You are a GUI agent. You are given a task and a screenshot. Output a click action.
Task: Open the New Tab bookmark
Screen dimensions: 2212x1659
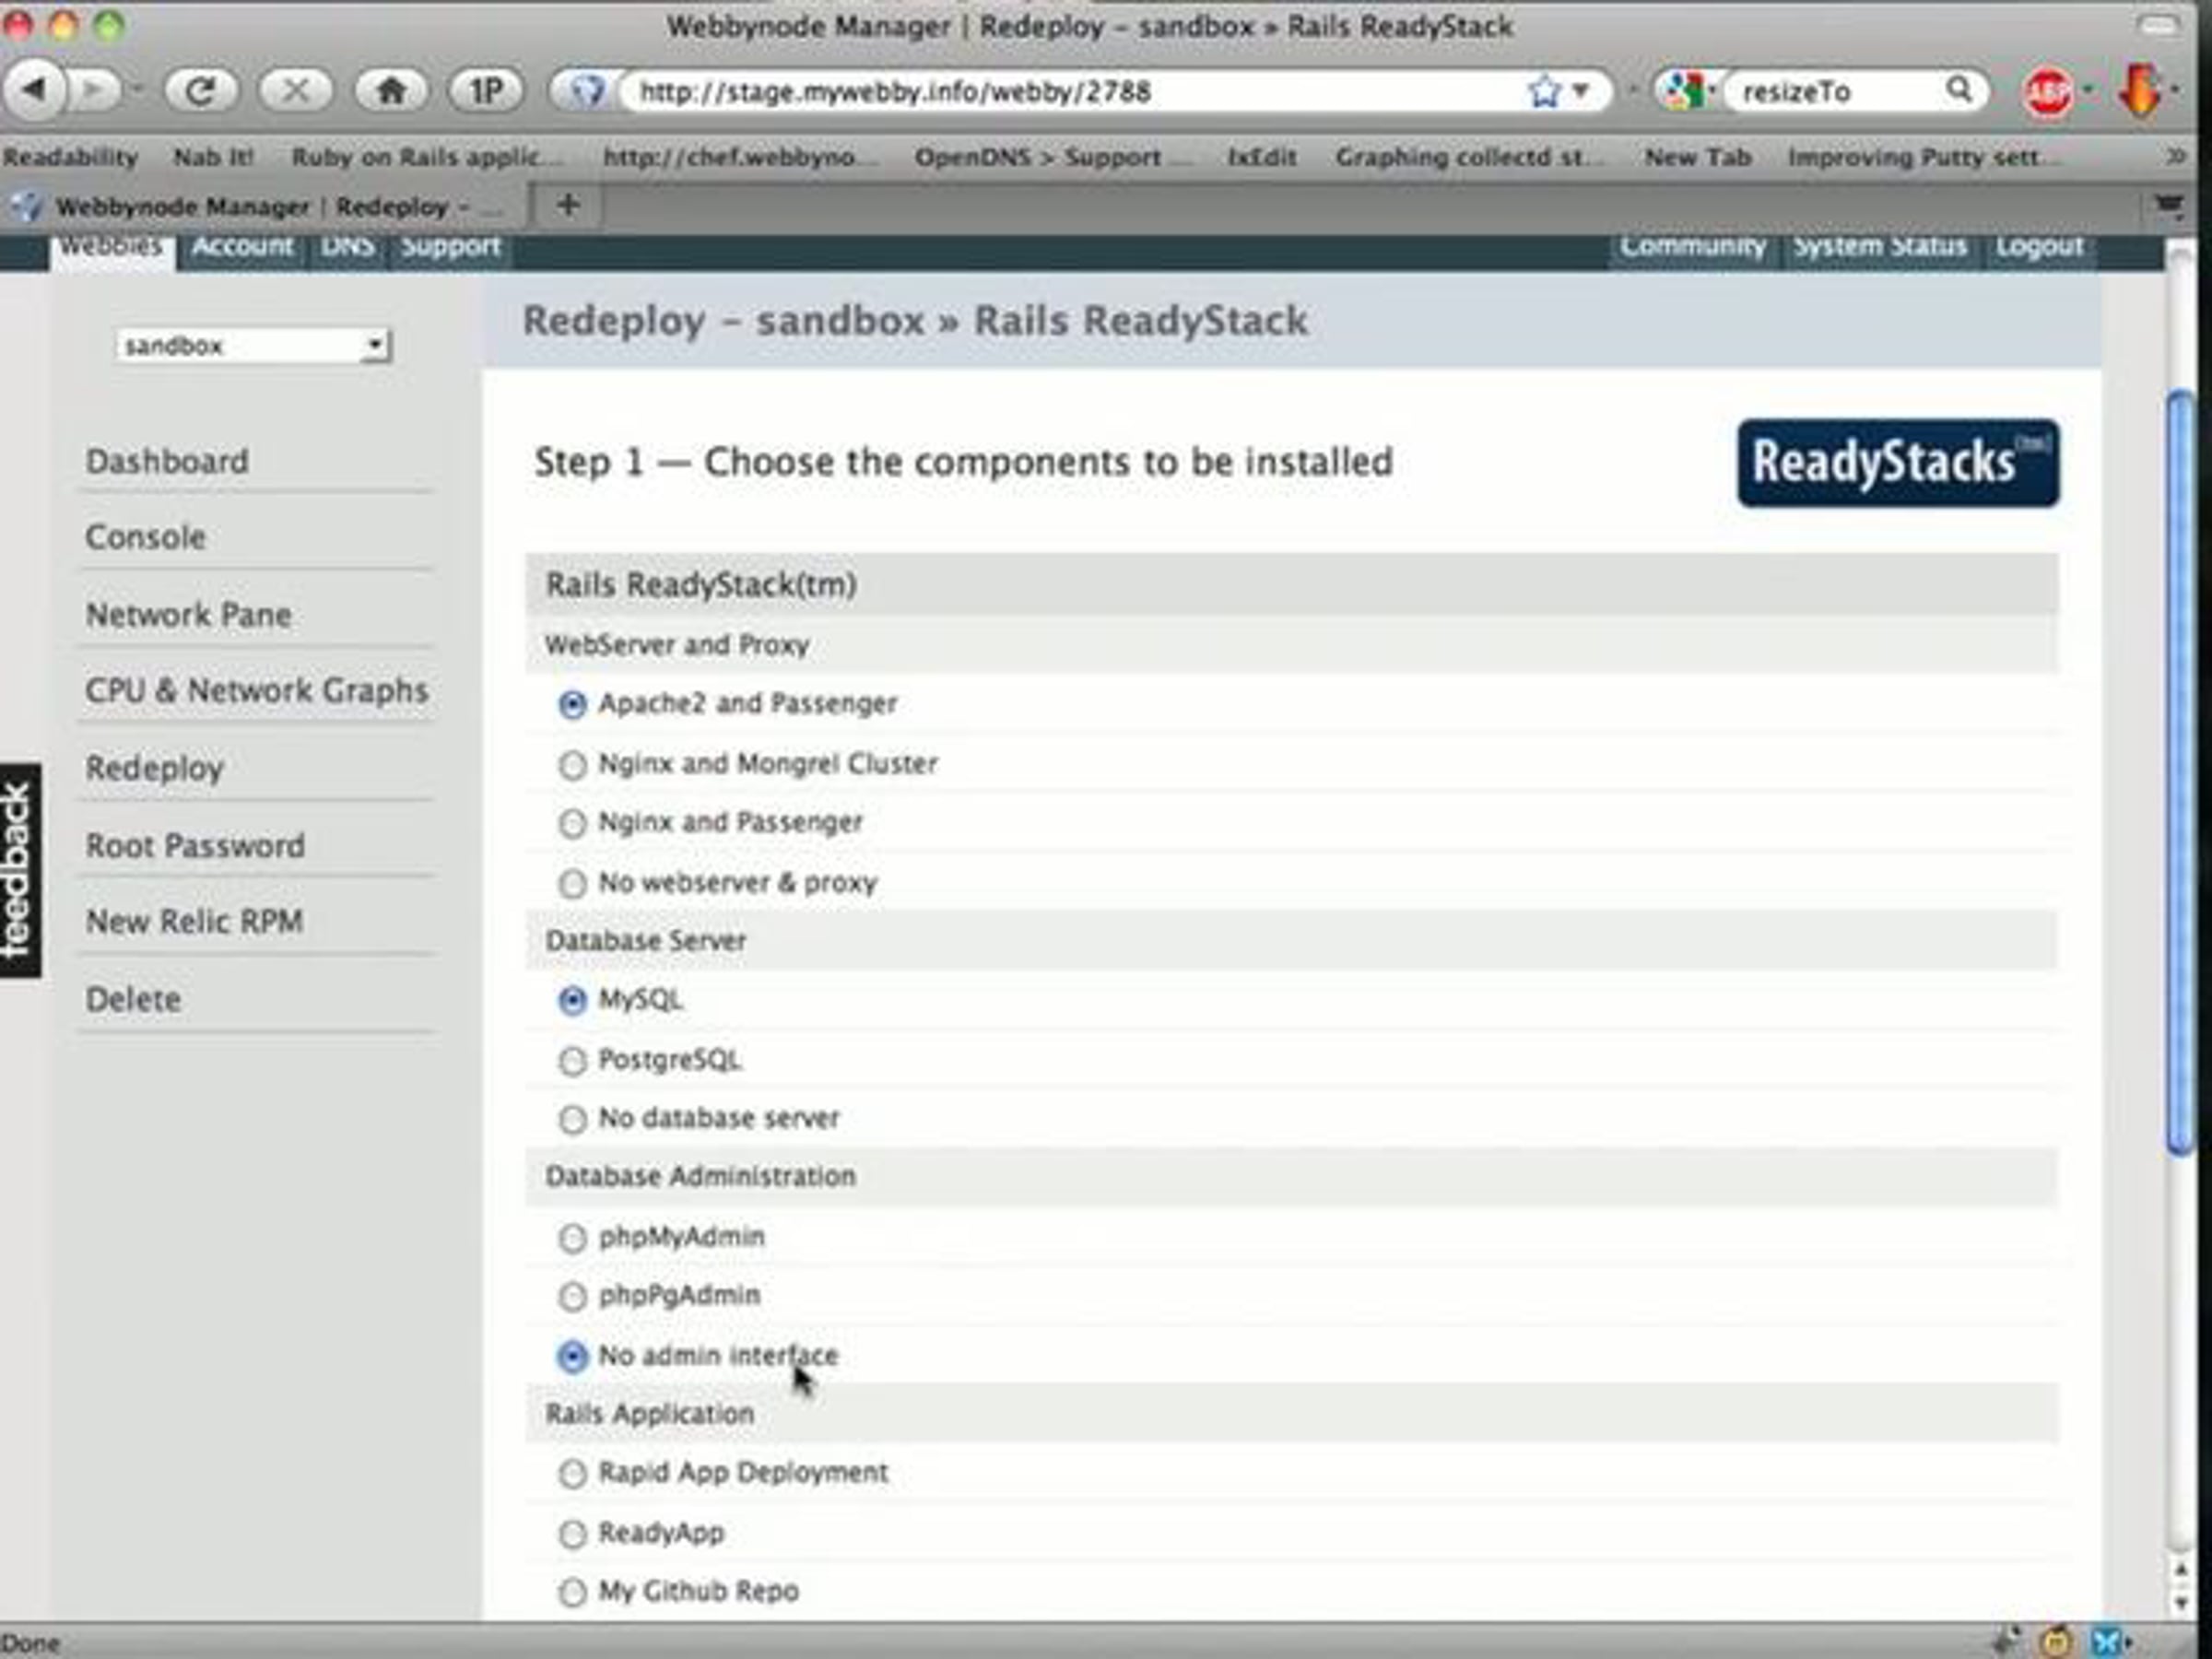(x=1698, y=157)
